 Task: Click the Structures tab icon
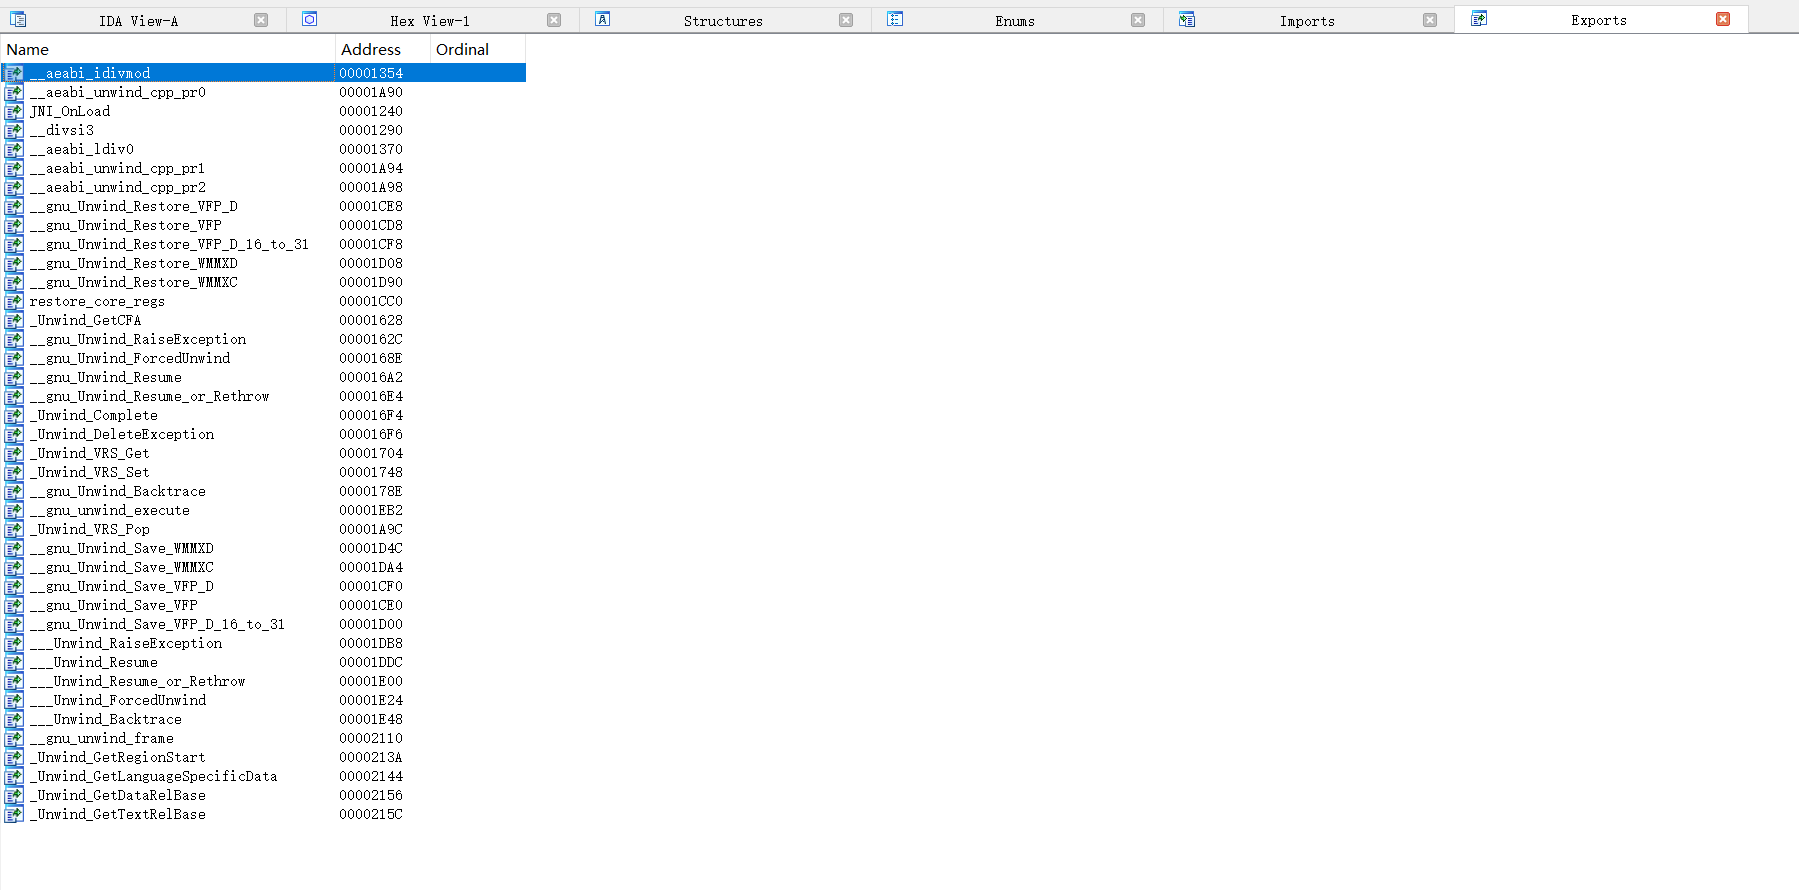pyautogui.click(x=602, y=20)
